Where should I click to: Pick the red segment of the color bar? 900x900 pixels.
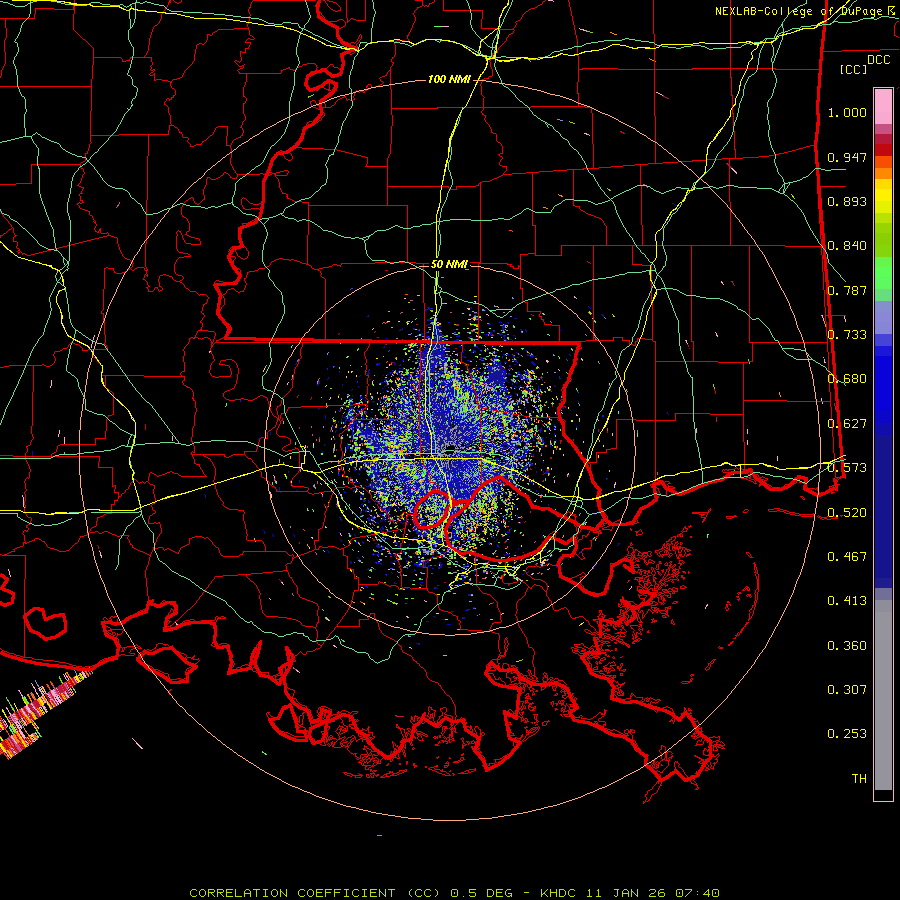coord(883,150)
